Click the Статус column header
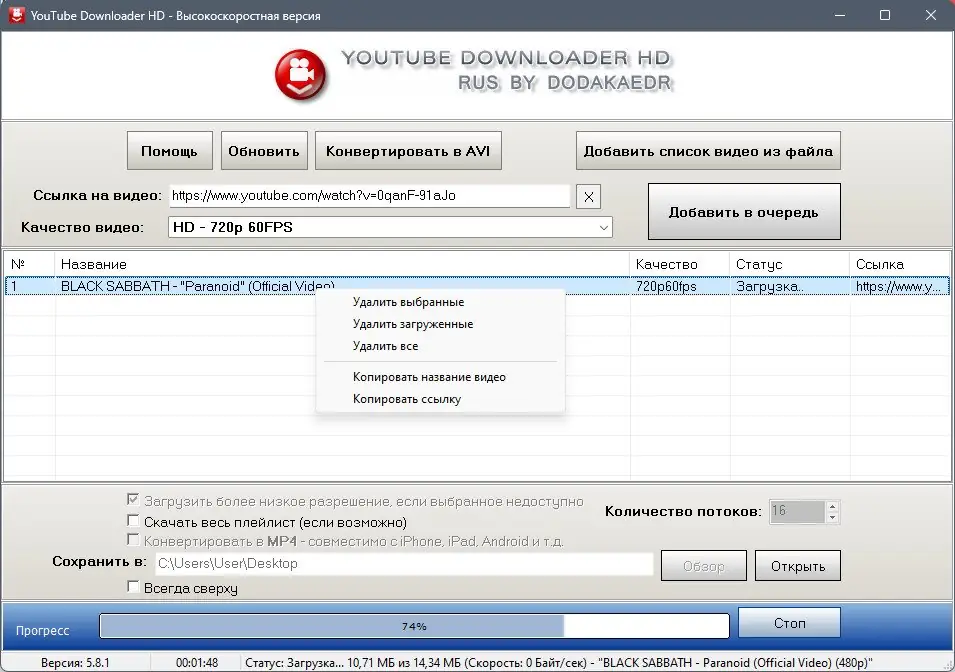Viewport: 955px width, 672px height. [x=789, y=264]
